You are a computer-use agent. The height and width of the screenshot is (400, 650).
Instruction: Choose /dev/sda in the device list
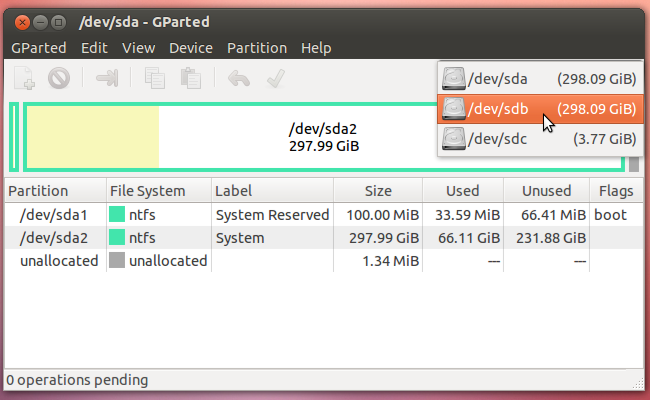point(540,79)
